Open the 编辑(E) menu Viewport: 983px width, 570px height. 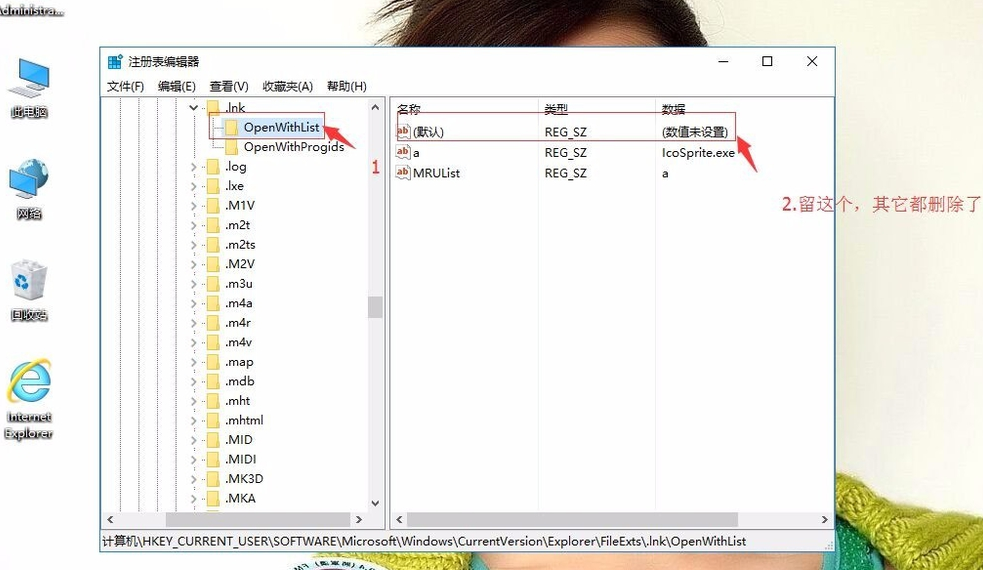coord(177,86)
